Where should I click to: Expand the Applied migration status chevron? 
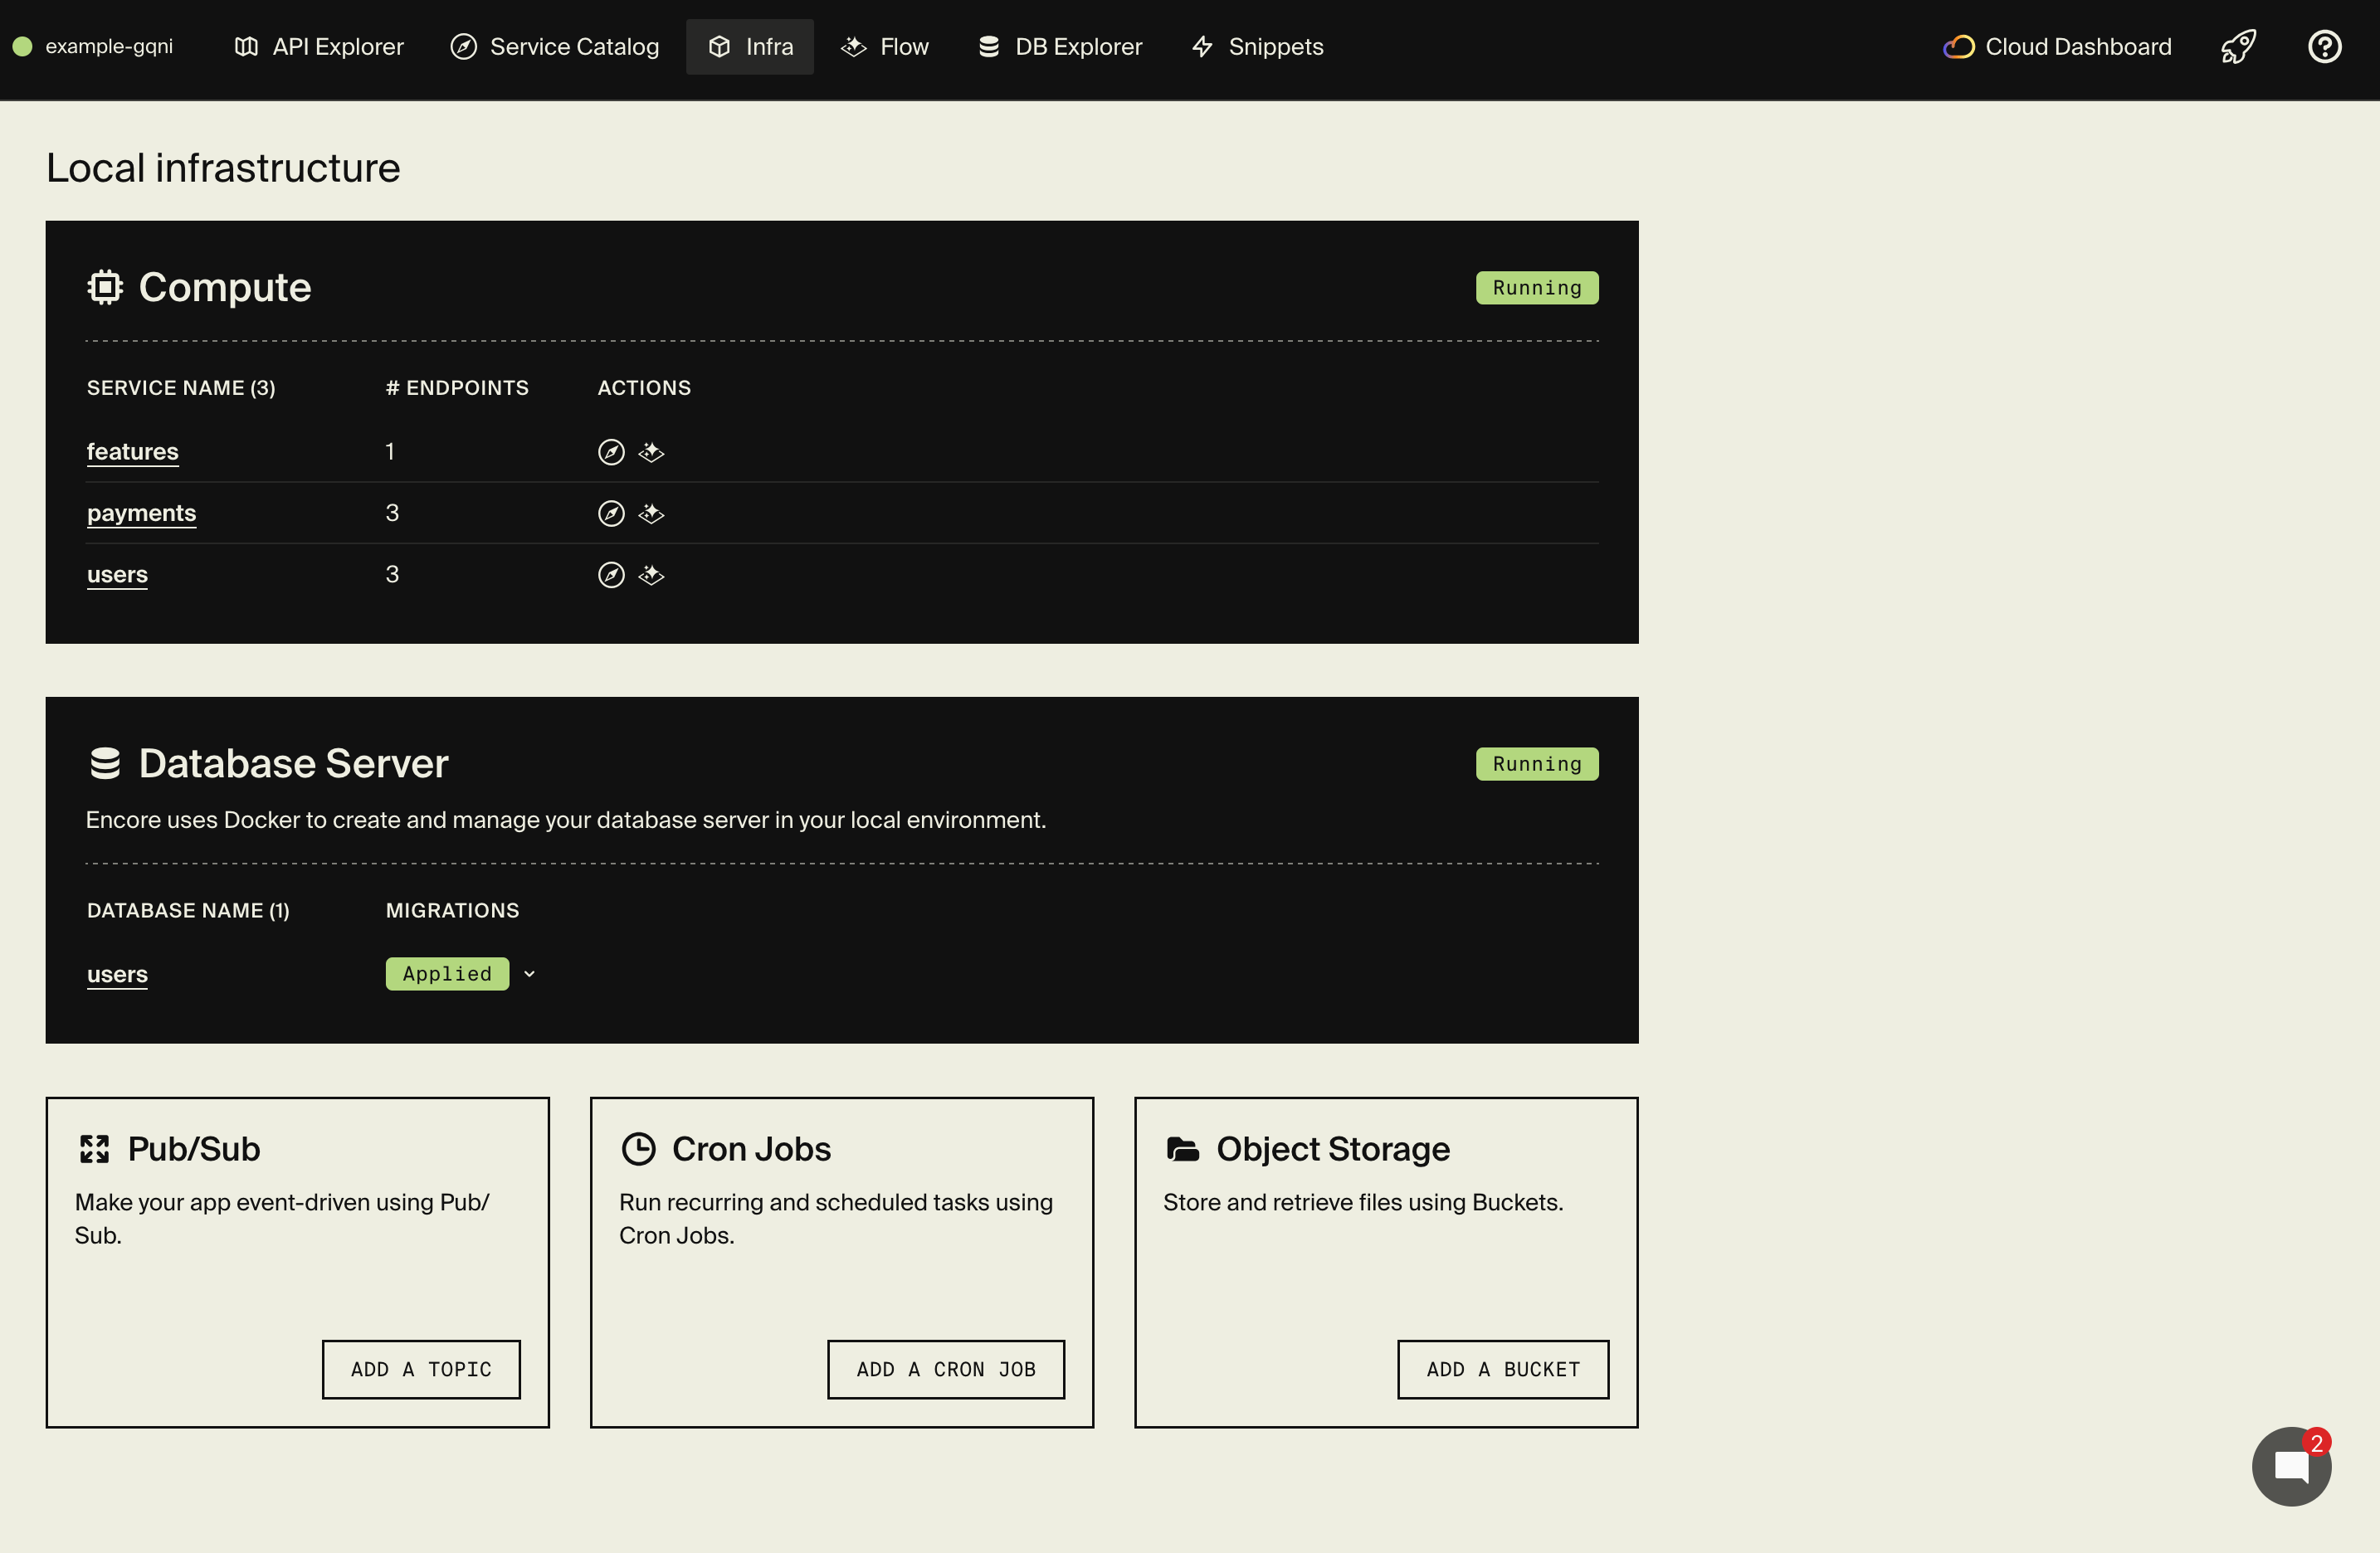pos(529,973)
